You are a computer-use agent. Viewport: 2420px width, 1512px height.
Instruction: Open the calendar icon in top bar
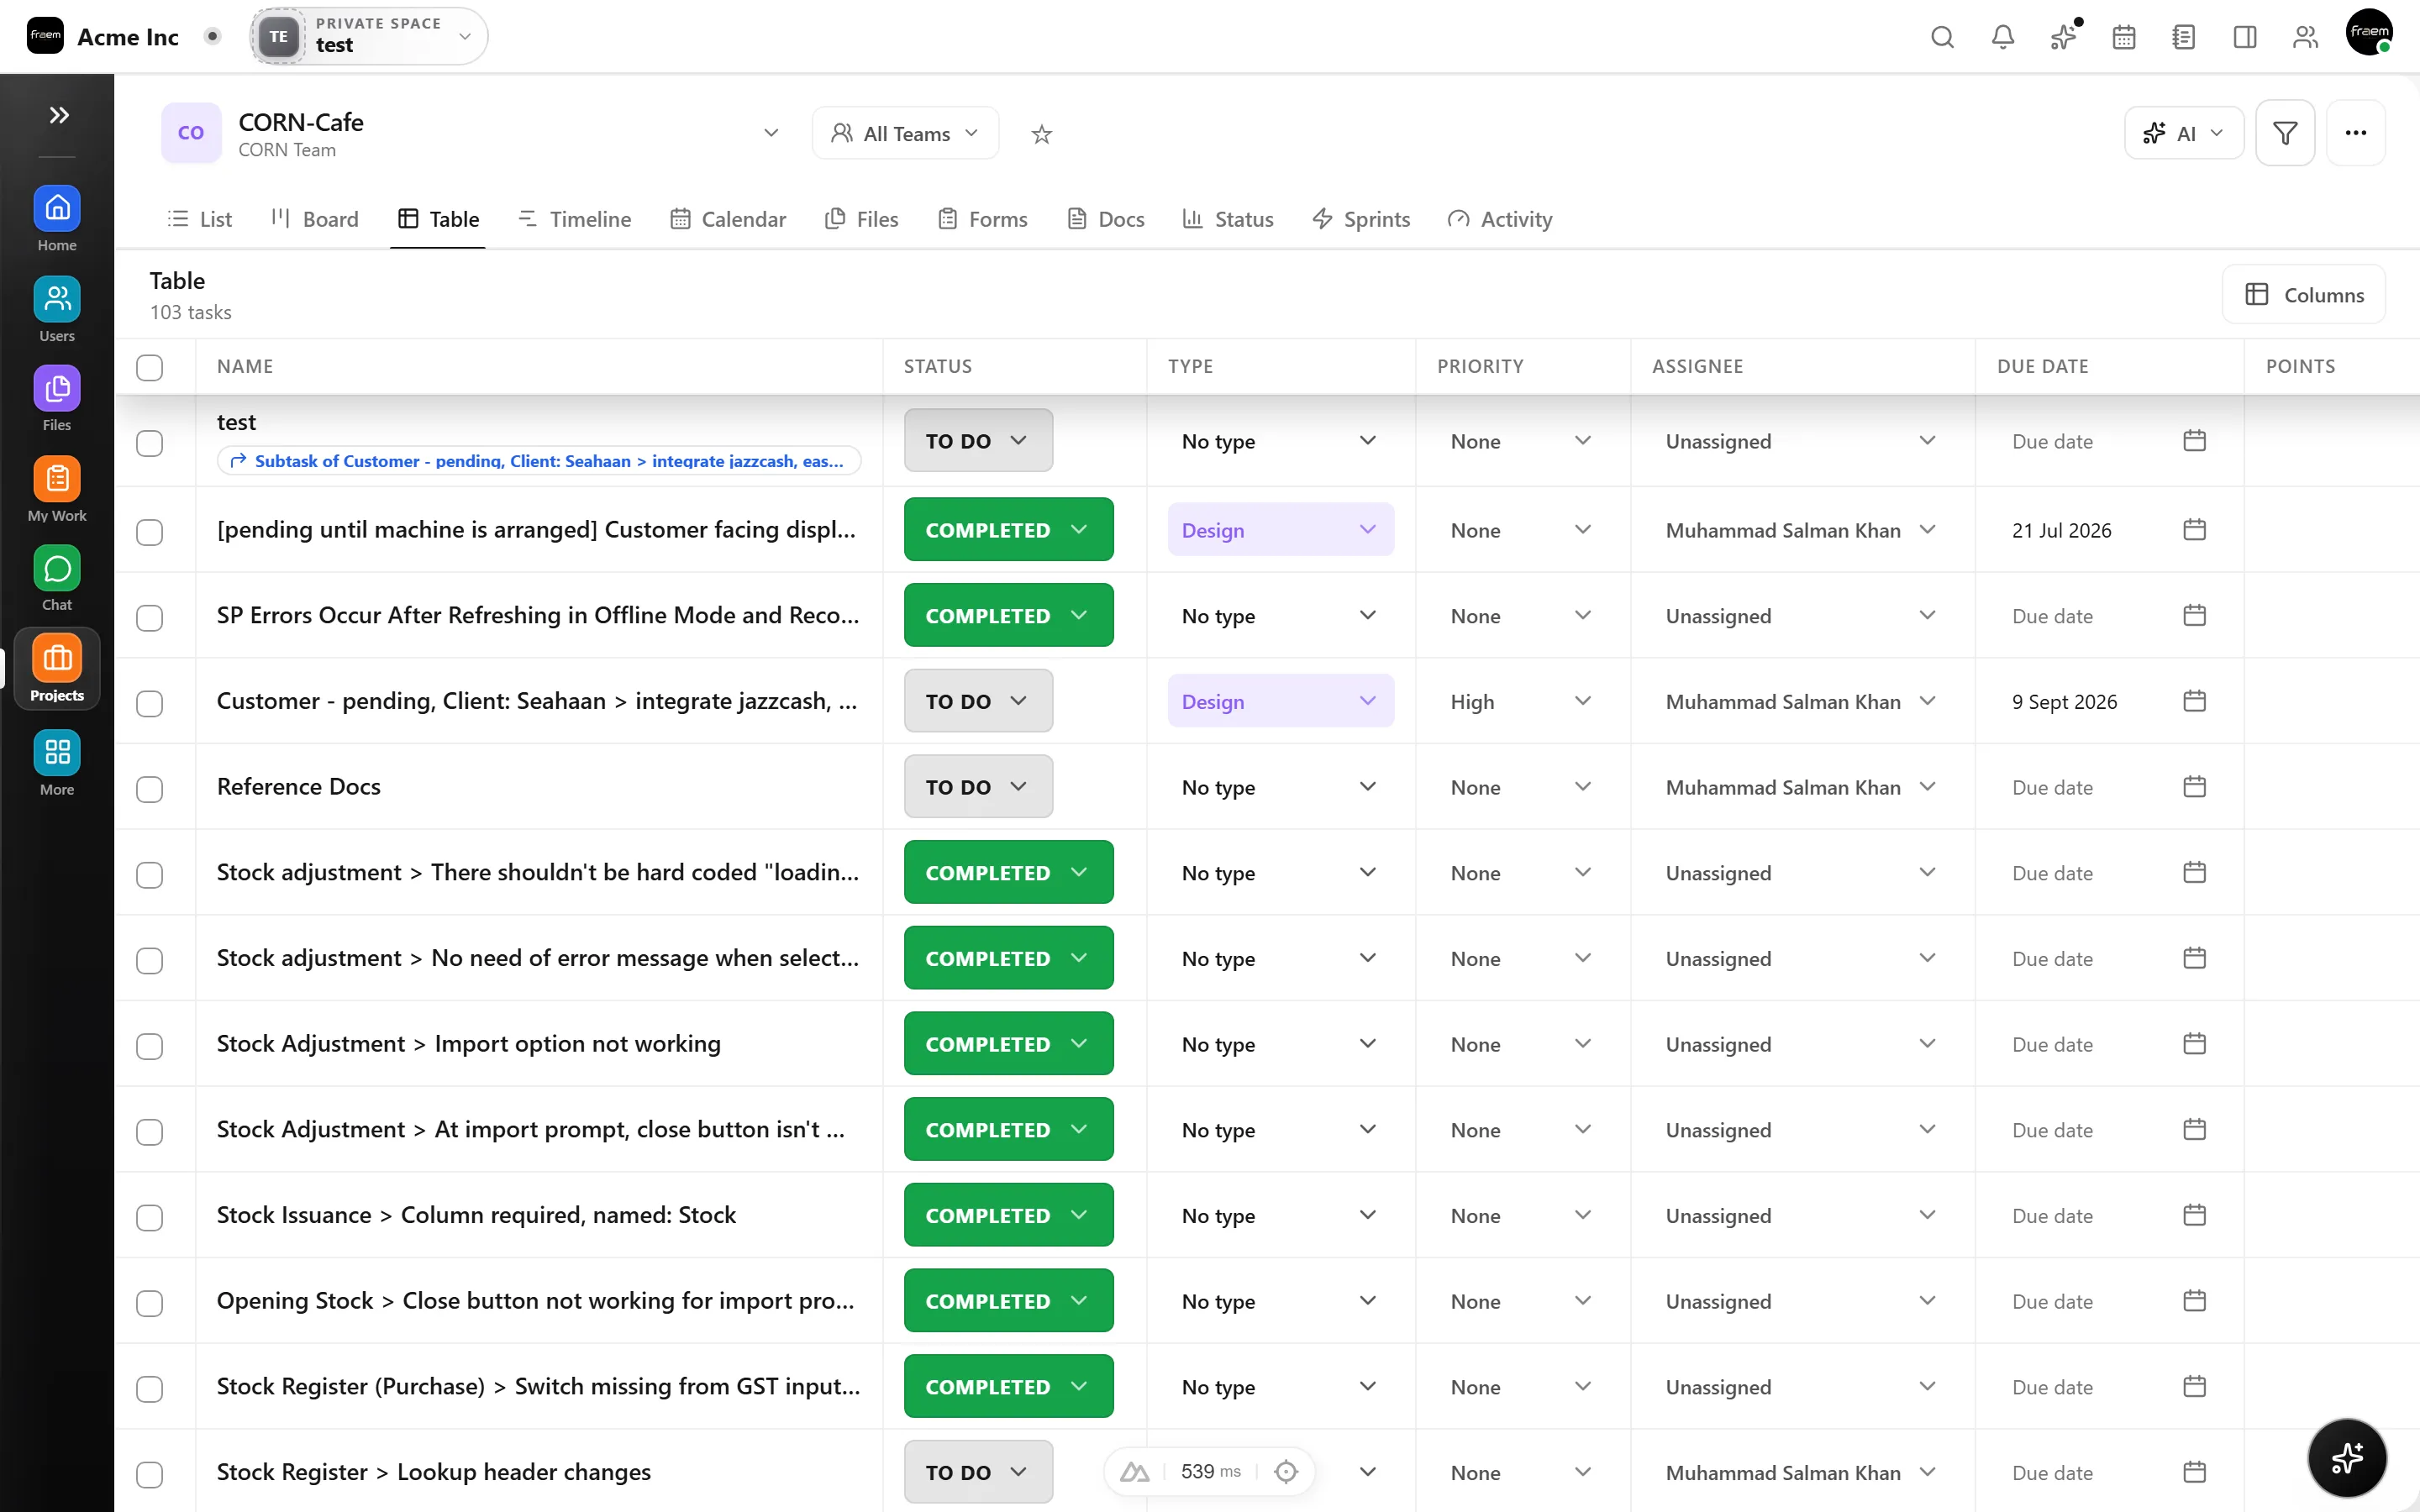click(x=2123, y=37)
